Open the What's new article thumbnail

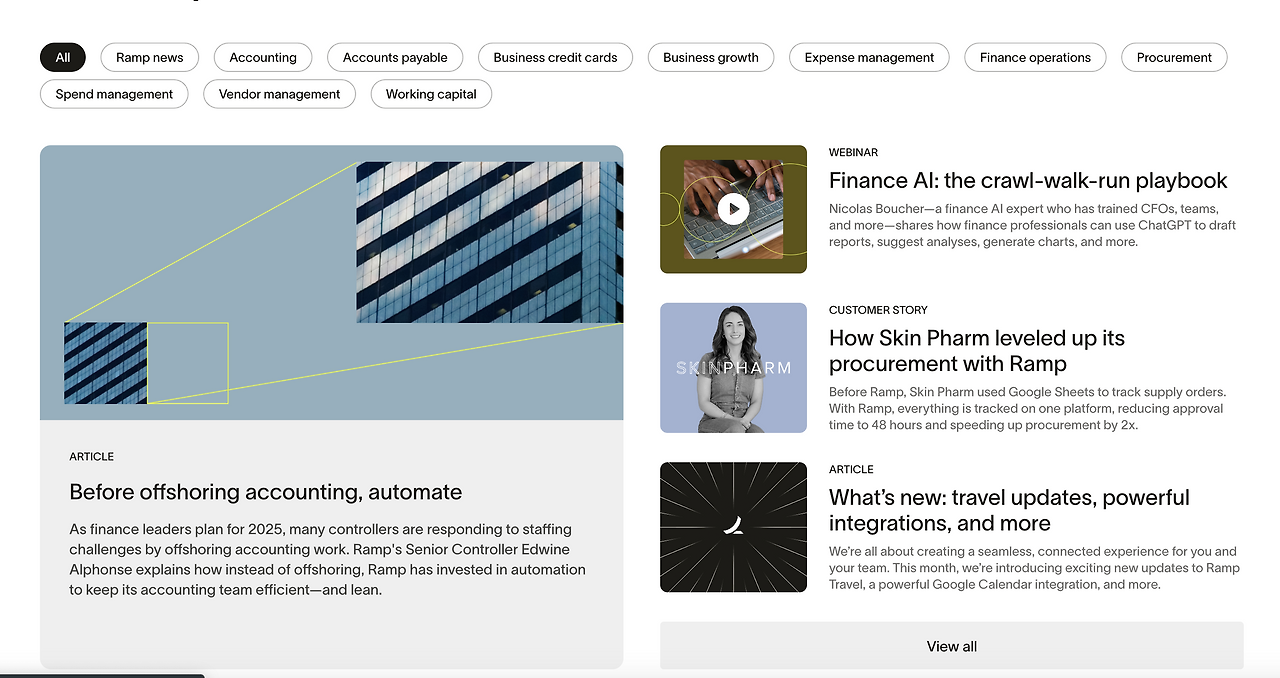[733, 527]
